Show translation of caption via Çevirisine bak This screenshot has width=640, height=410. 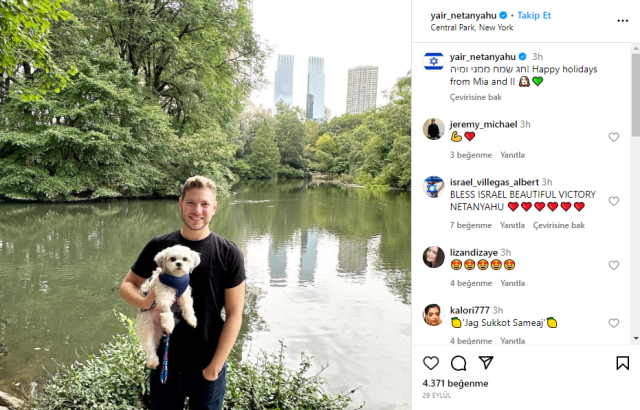476,97
